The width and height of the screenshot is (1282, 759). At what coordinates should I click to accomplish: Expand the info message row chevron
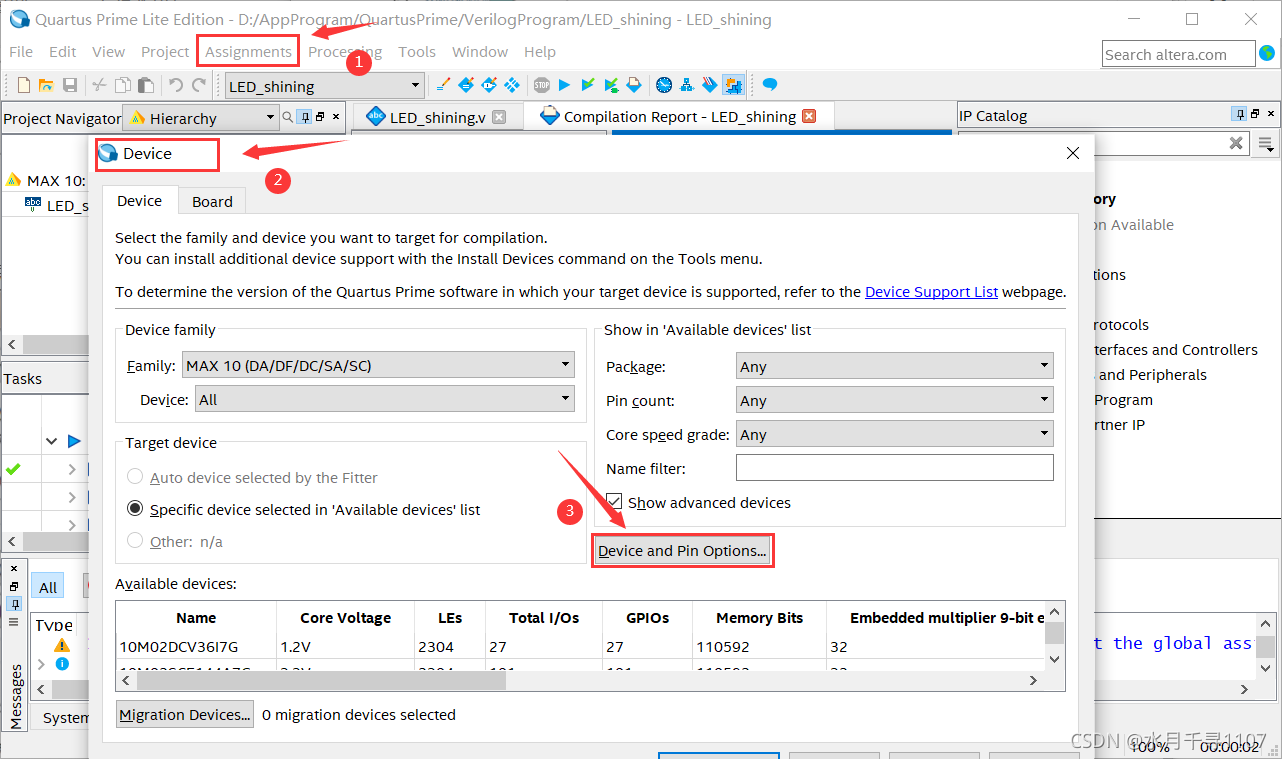click(41, 663)
